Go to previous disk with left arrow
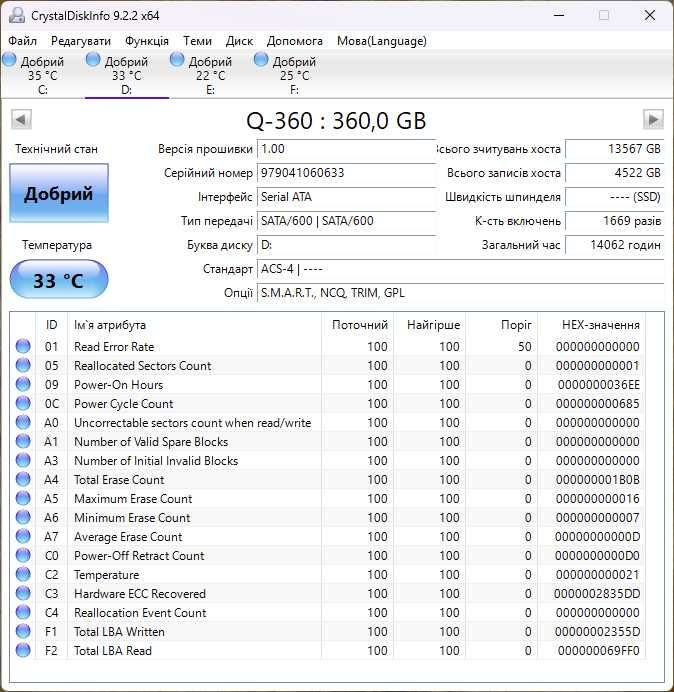674x692 pixels. (21, 119)
